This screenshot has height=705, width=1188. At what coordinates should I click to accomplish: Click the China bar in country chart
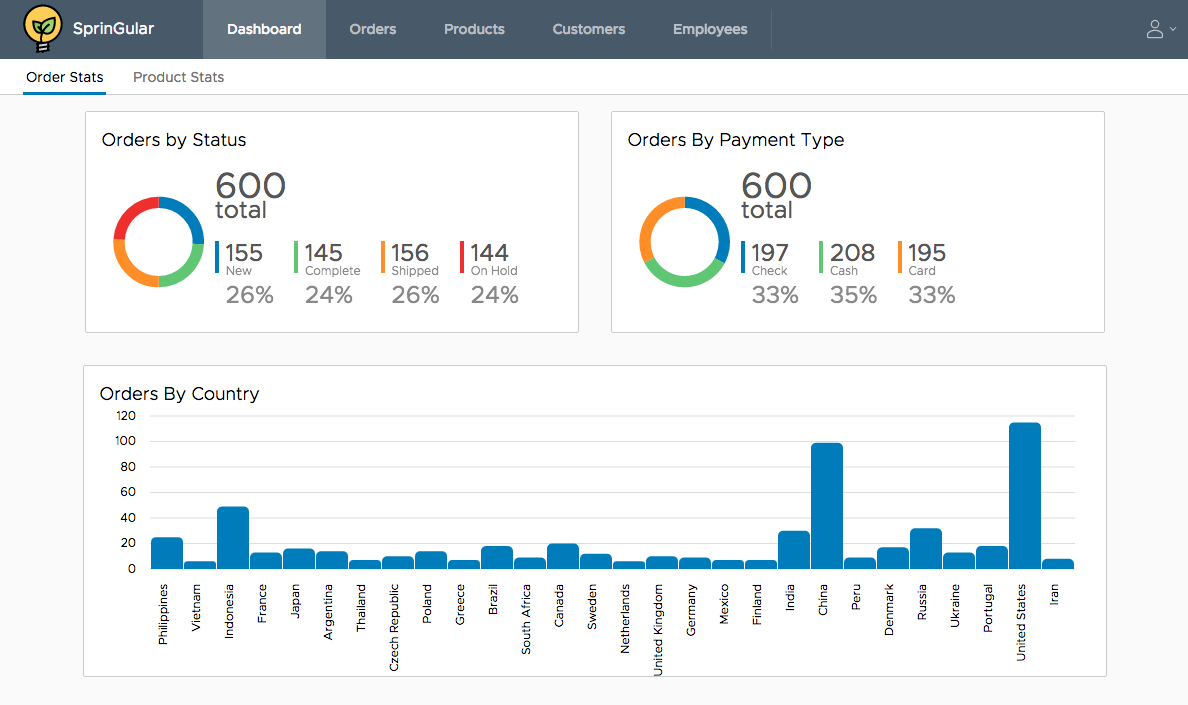coord(827,506)
